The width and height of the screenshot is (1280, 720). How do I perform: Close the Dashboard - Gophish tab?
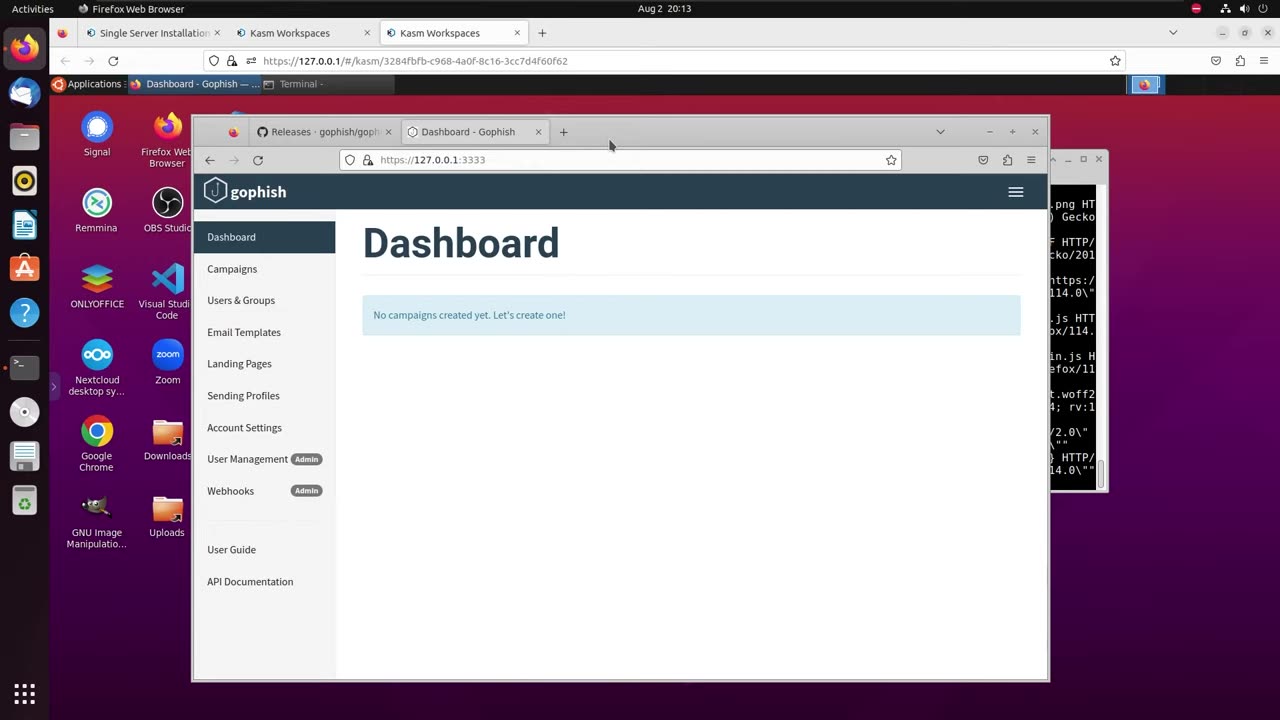(x=538, y=132)
